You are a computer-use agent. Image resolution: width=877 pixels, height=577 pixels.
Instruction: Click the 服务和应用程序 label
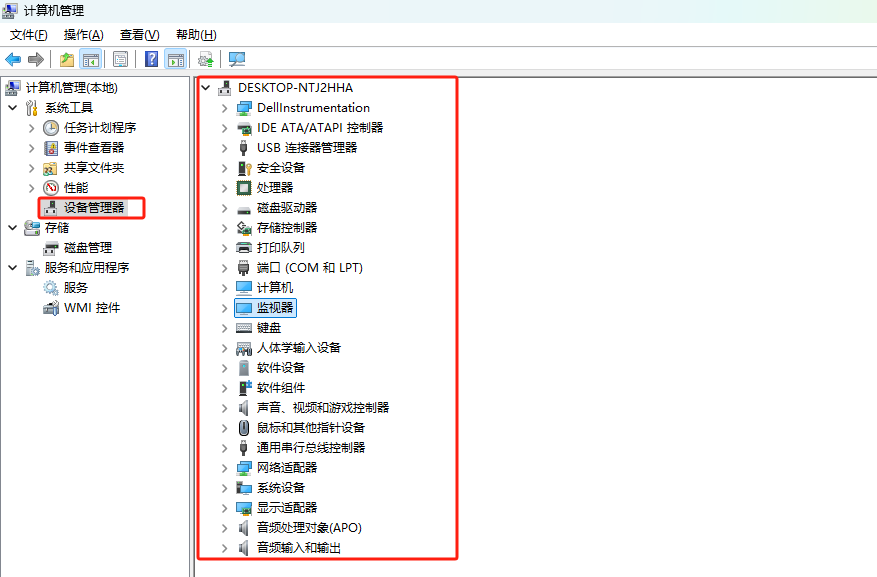(x=87, y=268)
